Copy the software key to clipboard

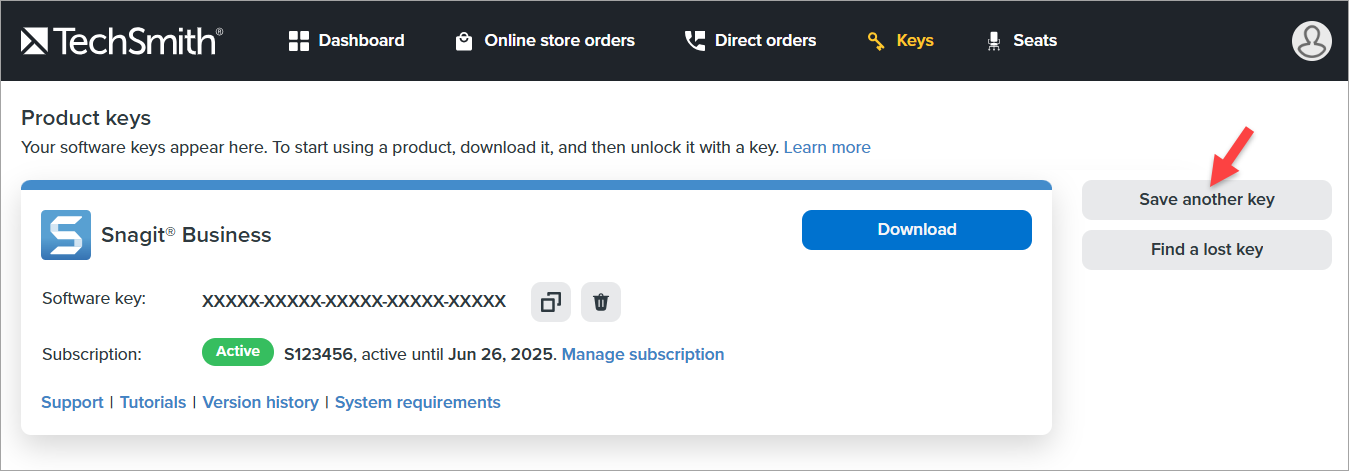(x=551, y=302)
